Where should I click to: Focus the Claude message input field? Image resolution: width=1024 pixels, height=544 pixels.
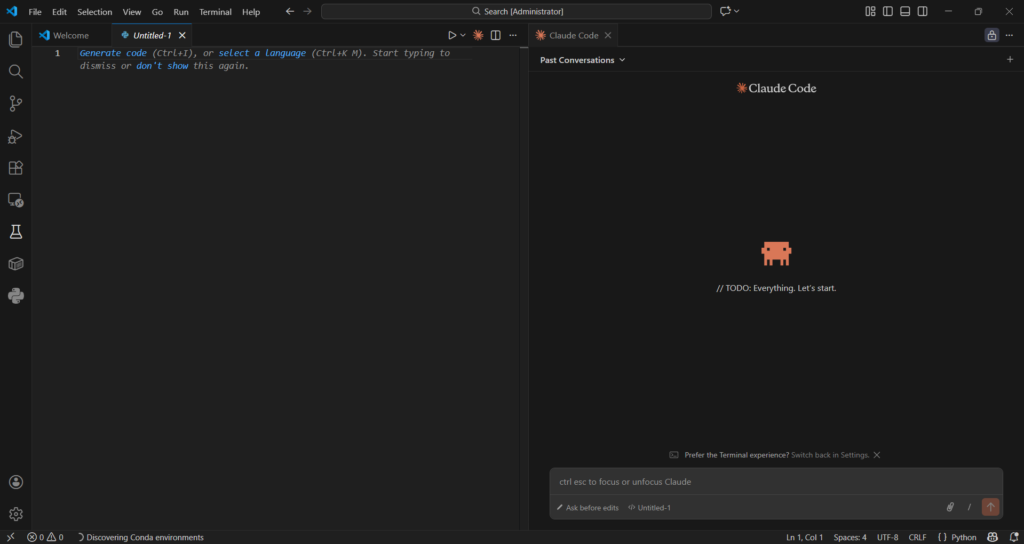click(776, 482)
